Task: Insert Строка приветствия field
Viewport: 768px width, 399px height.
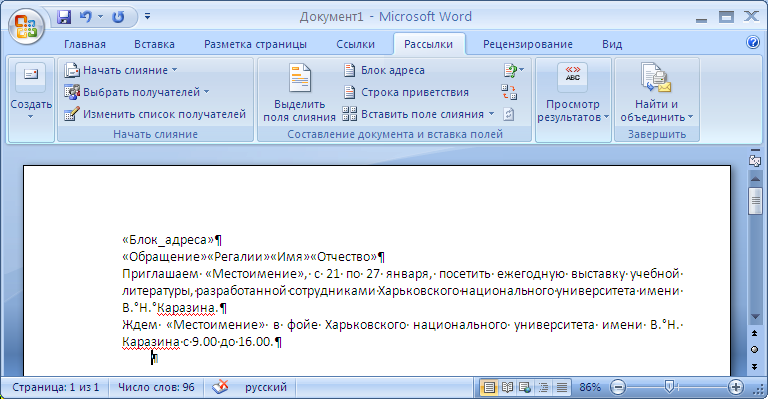Action: 406,92
